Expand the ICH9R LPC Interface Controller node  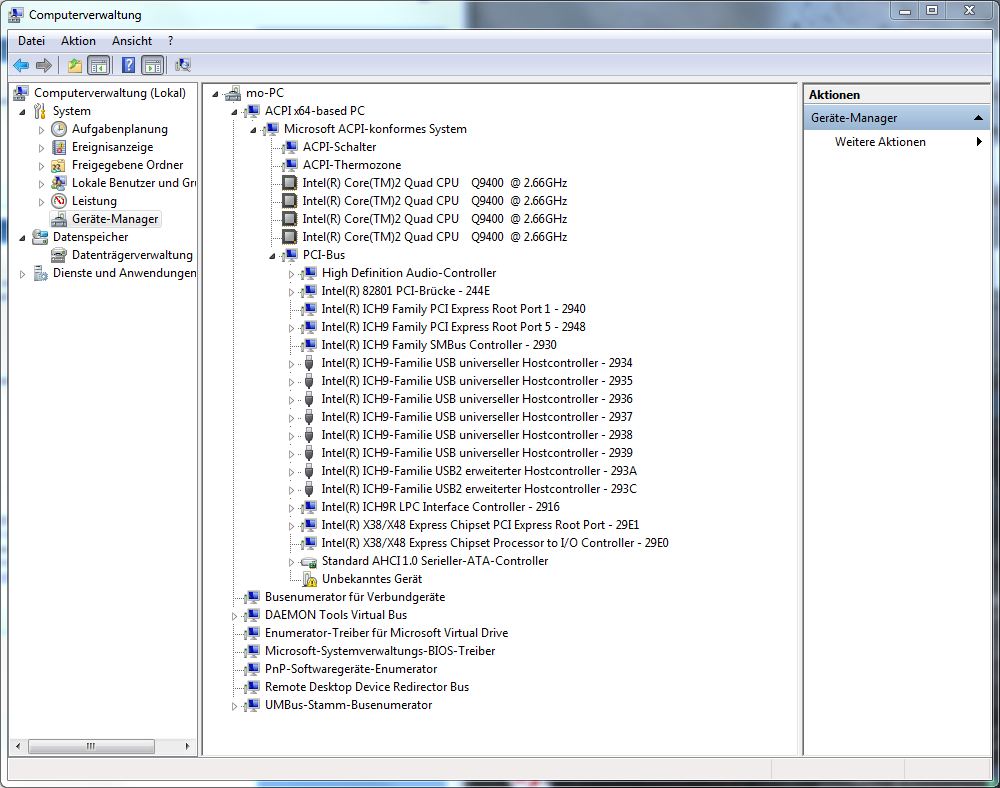point(291,508)
